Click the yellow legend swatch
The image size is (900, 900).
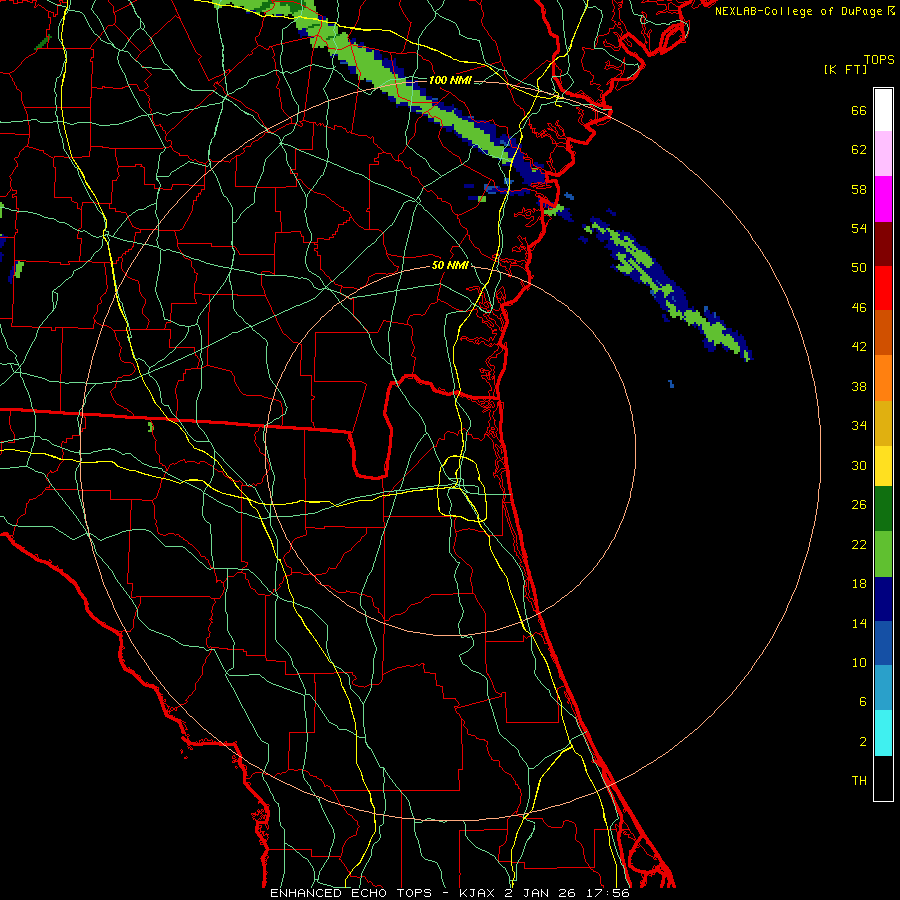[x=883, y=466]
